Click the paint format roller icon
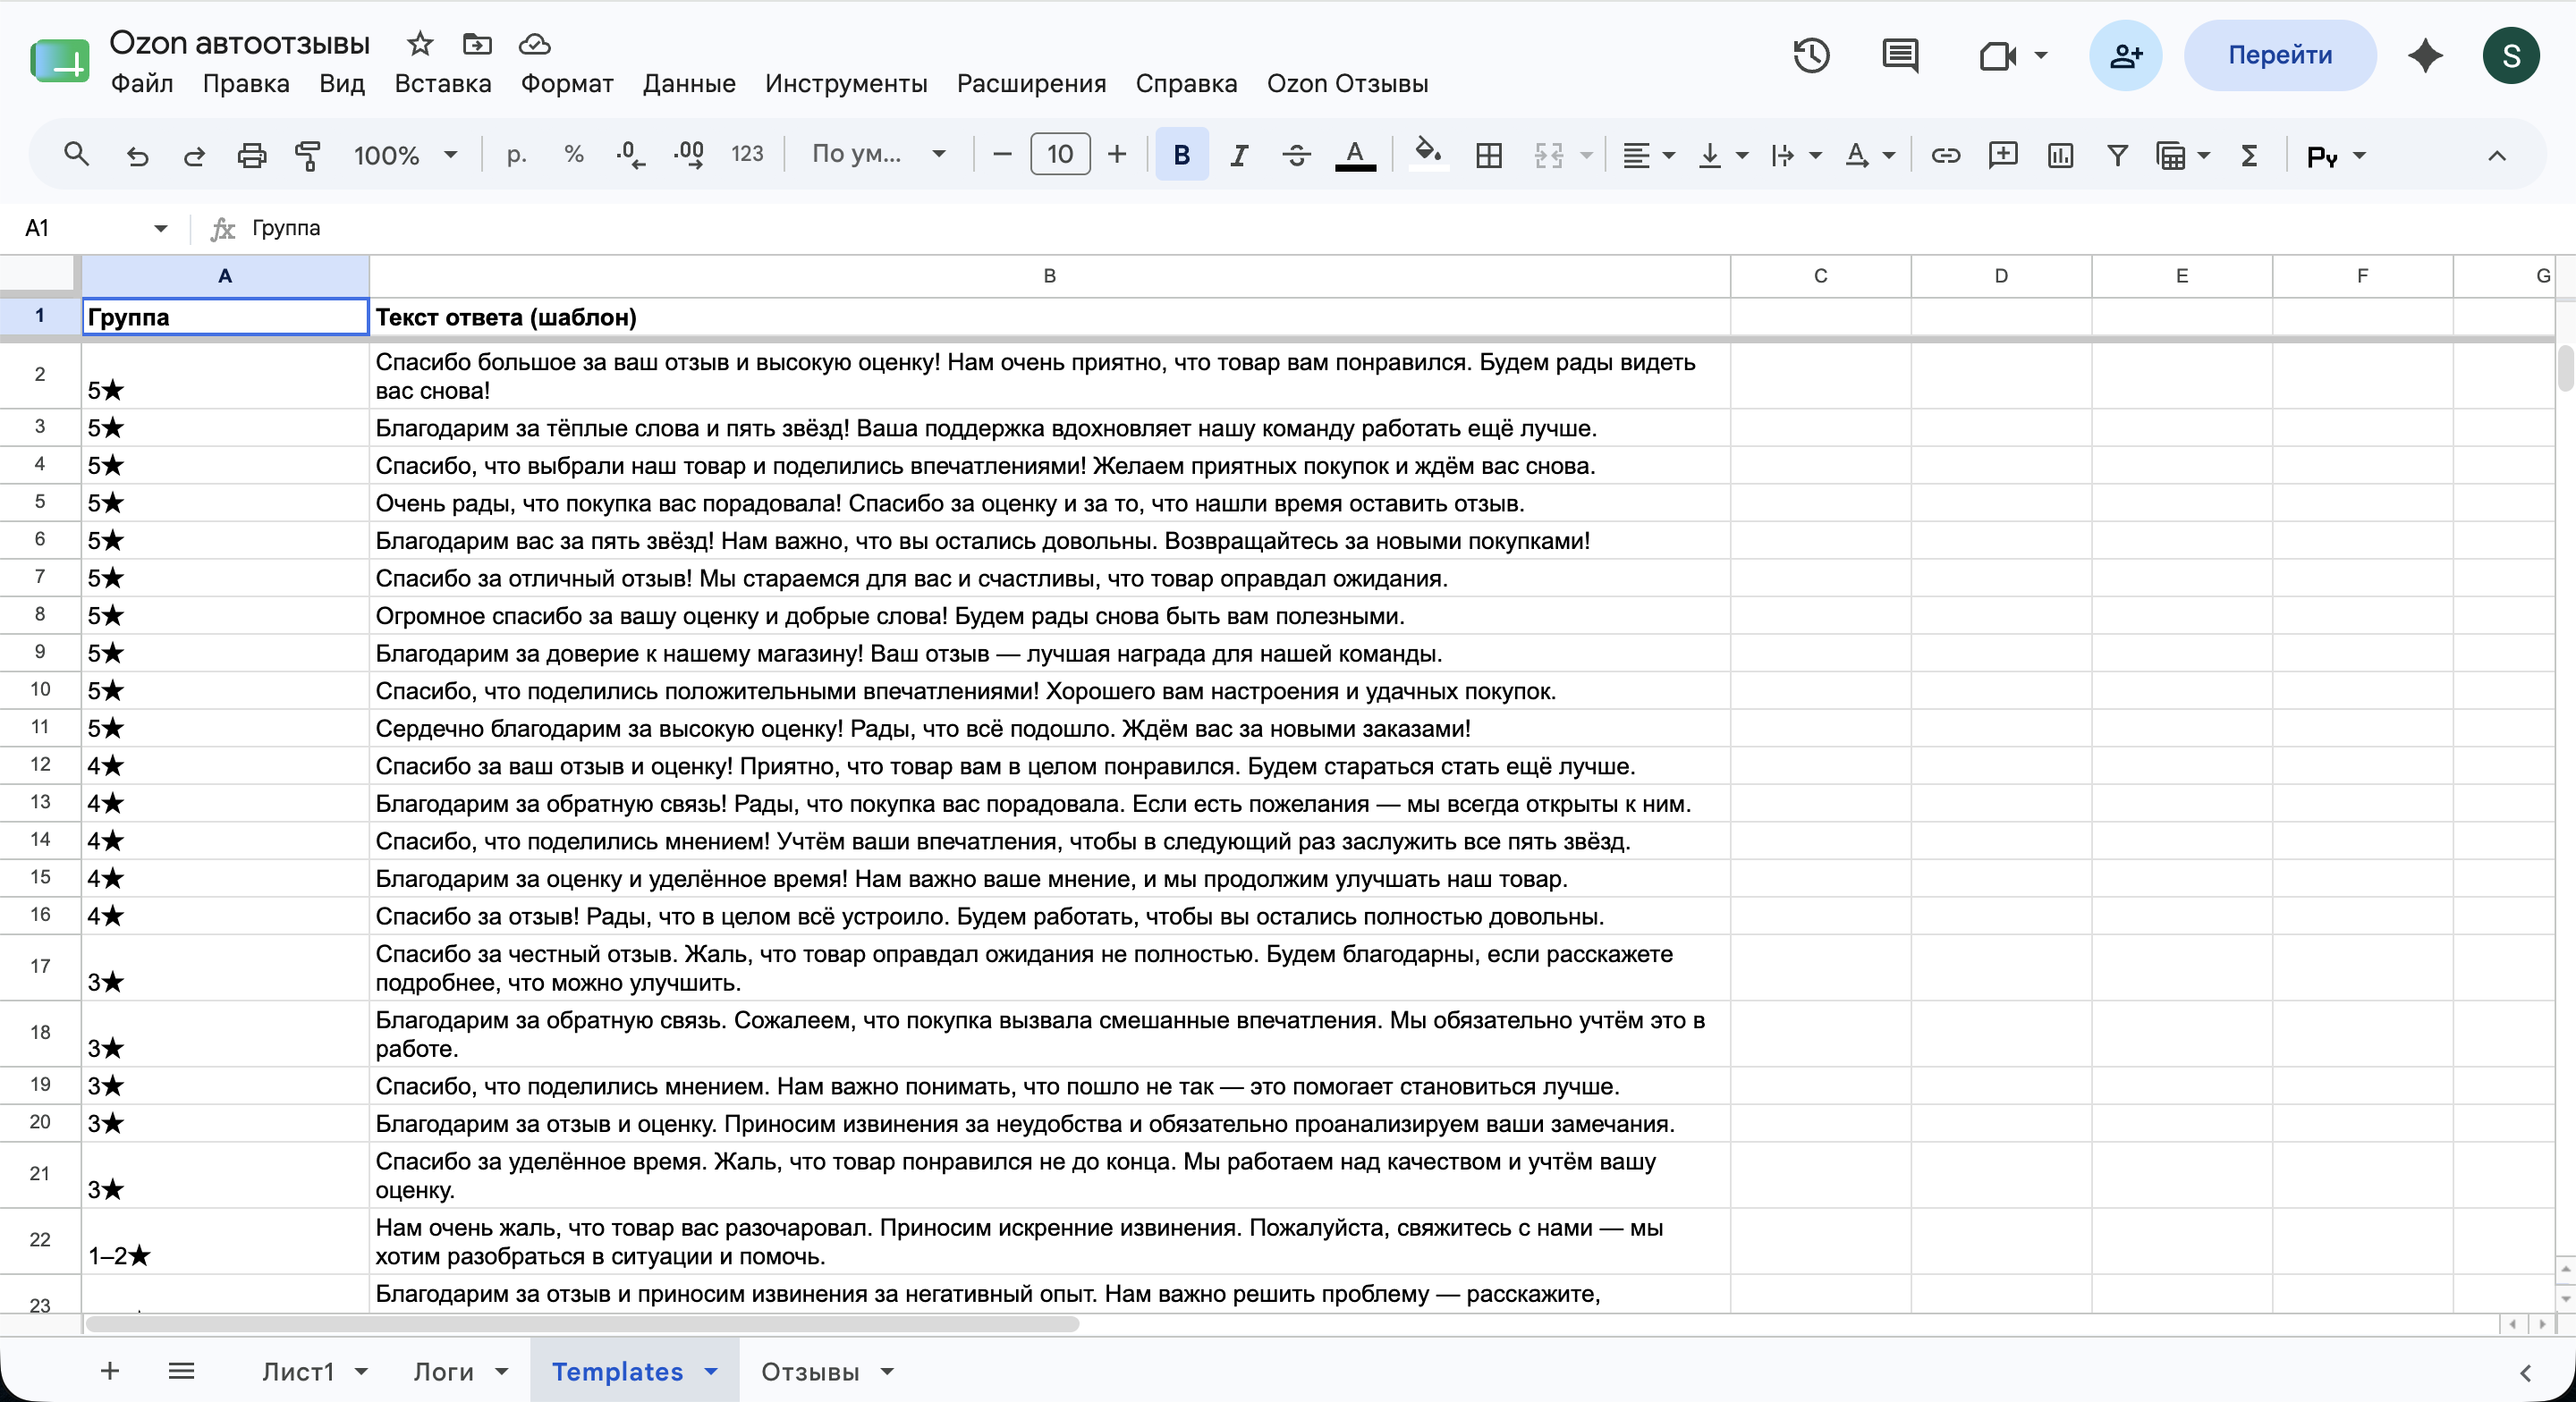This screenshot has width=2576, height=1402. 308,155
